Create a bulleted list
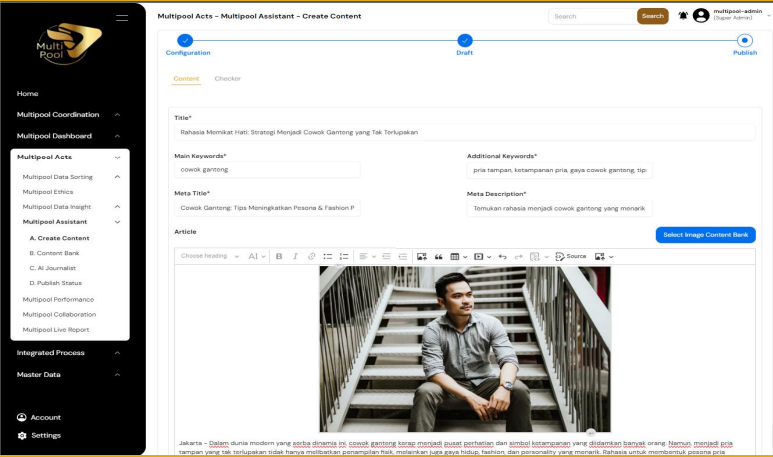 [327, 256]
